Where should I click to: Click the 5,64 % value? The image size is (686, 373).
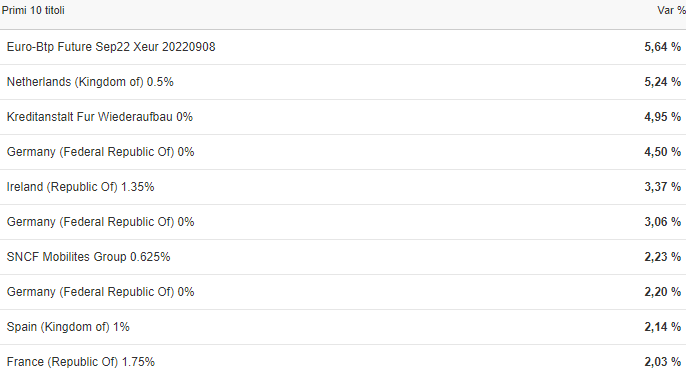(662, 47)
